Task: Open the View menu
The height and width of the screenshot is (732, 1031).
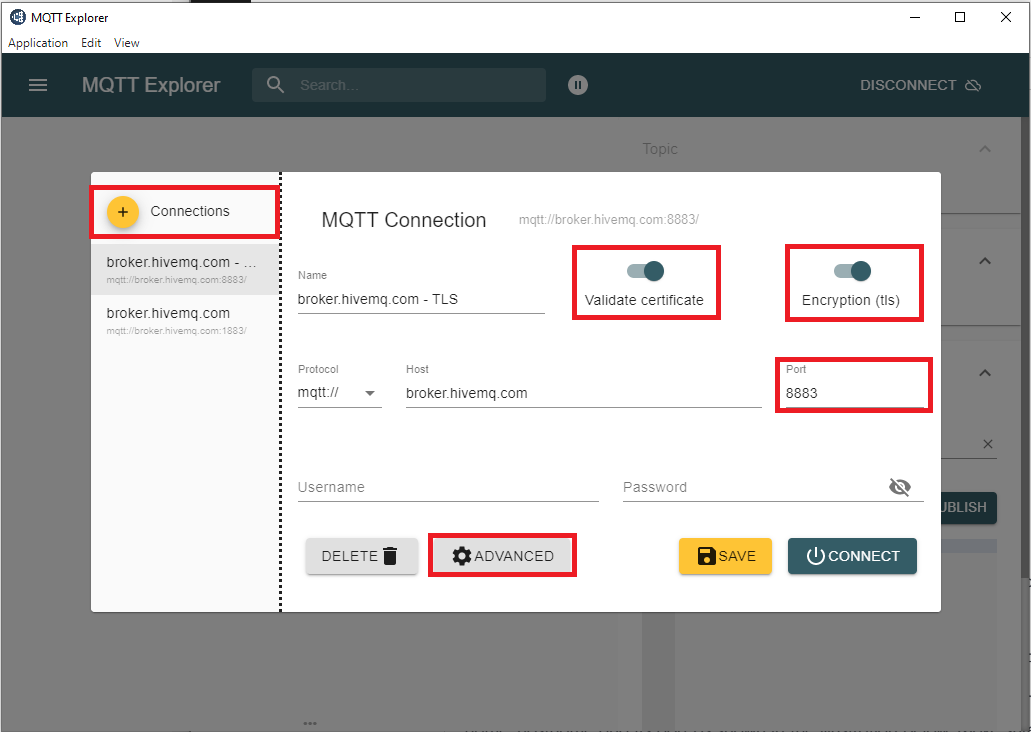Action: (127, 43)
